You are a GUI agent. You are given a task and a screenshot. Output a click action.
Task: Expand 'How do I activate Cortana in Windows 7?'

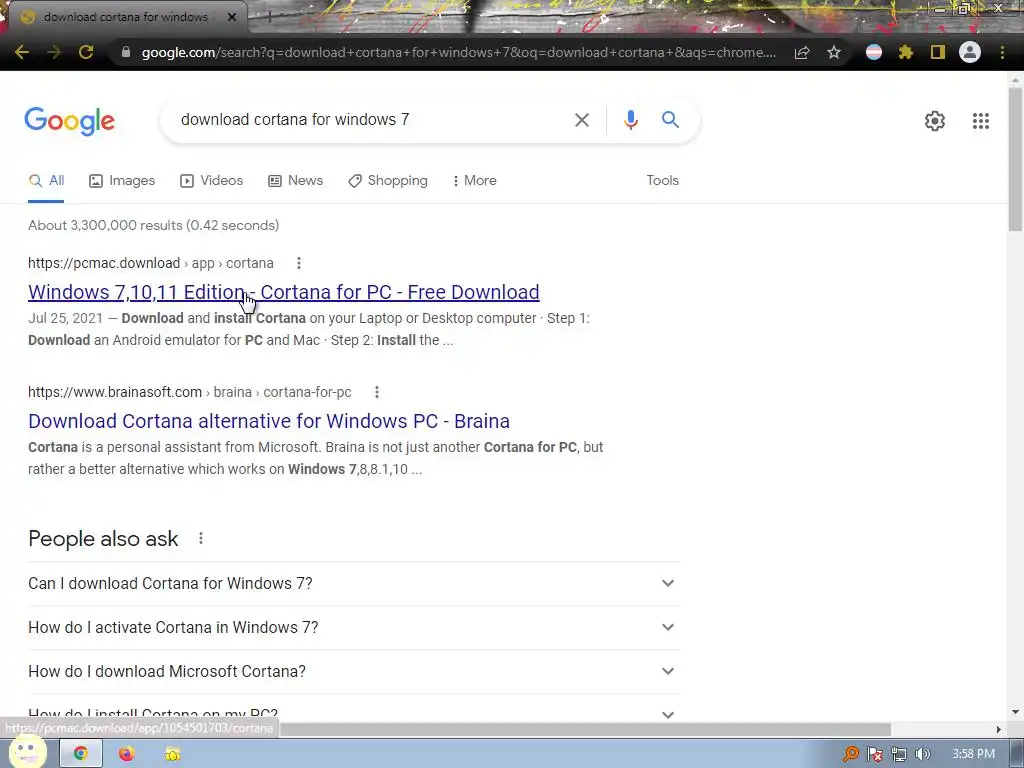point(354,627)
